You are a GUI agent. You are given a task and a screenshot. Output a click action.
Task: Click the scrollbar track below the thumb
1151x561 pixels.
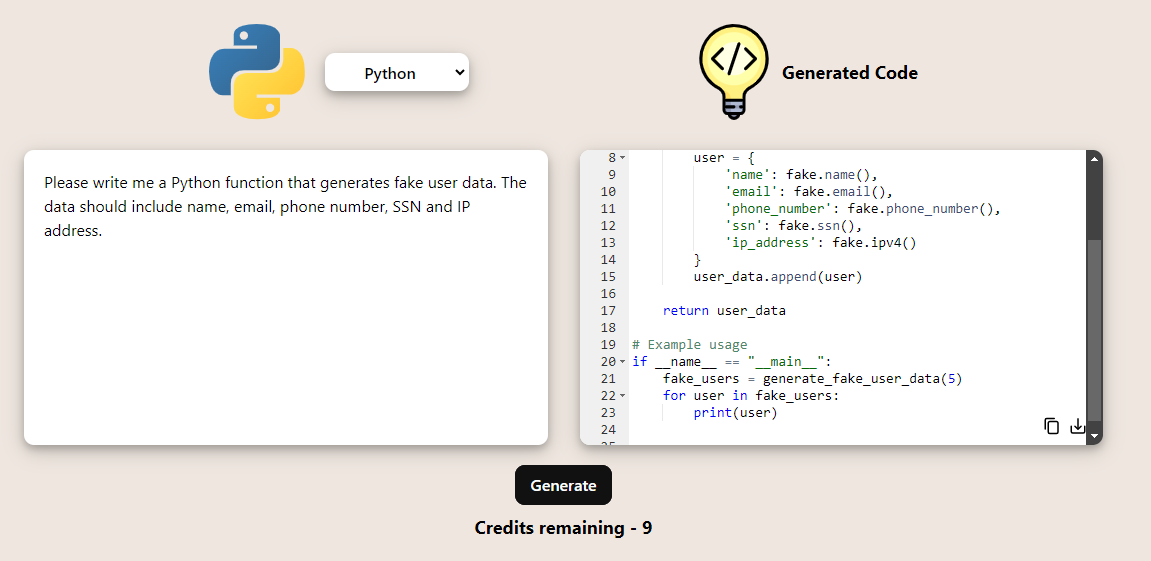coord(1094,330)
